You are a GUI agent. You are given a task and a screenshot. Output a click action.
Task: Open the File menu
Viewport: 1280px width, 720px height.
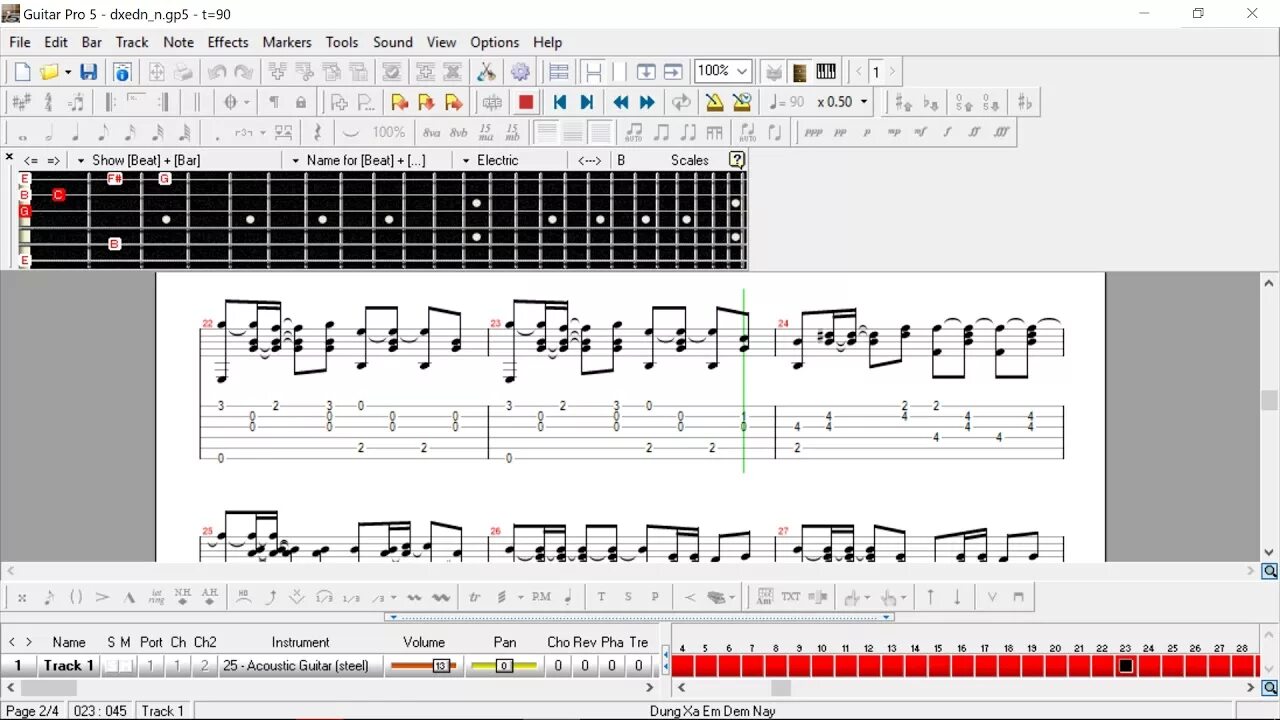click(x=20, y=42)
